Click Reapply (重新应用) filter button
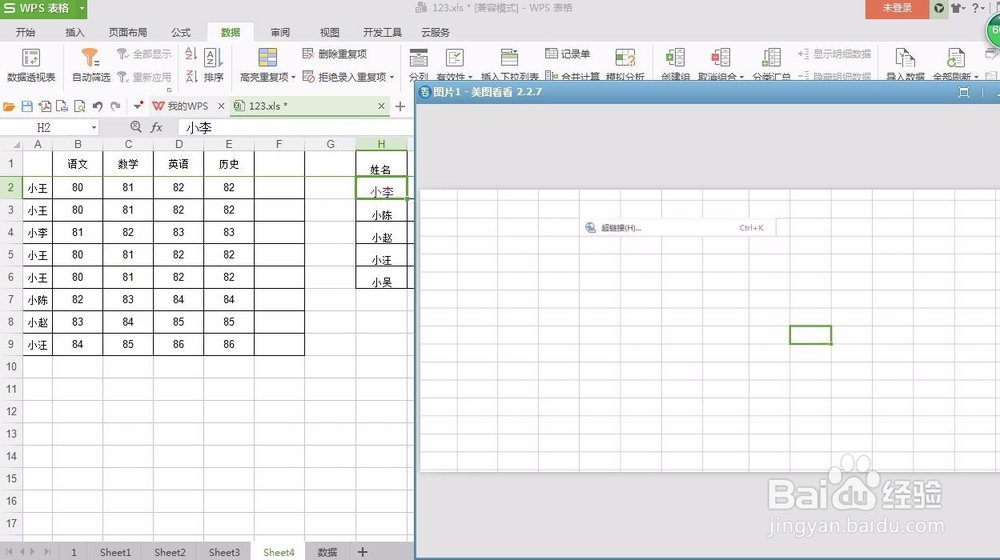This screenshot has height=560, width=1000. pos(144,77)
